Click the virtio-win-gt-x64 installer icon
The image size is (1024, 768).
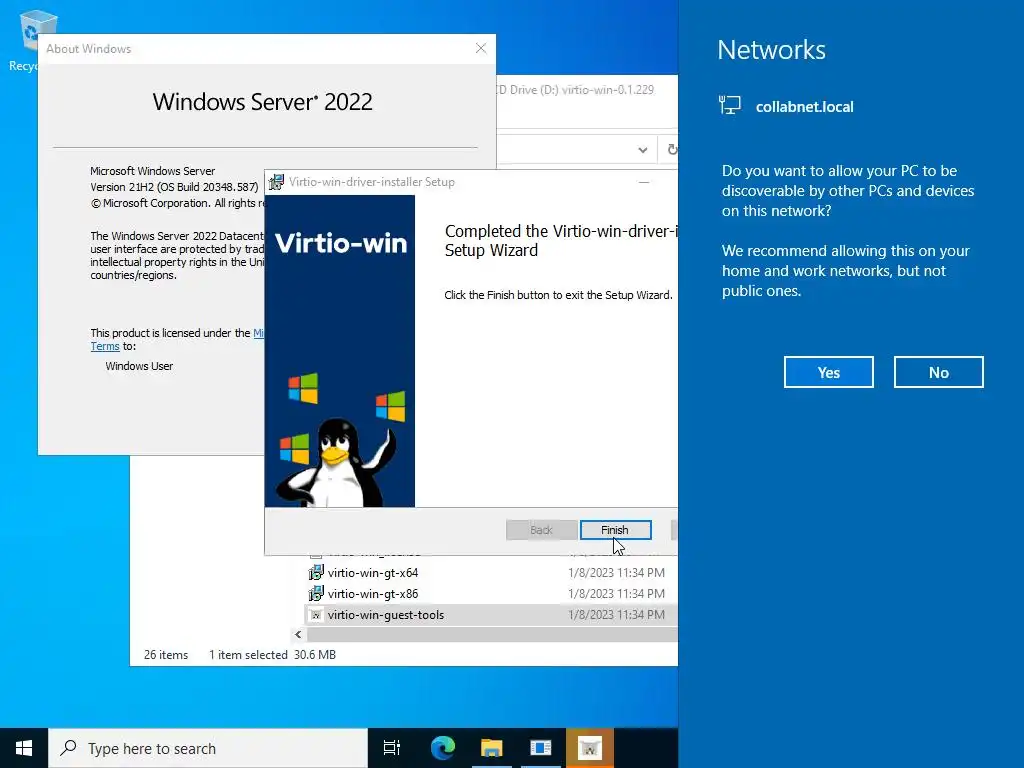point(316,573)
